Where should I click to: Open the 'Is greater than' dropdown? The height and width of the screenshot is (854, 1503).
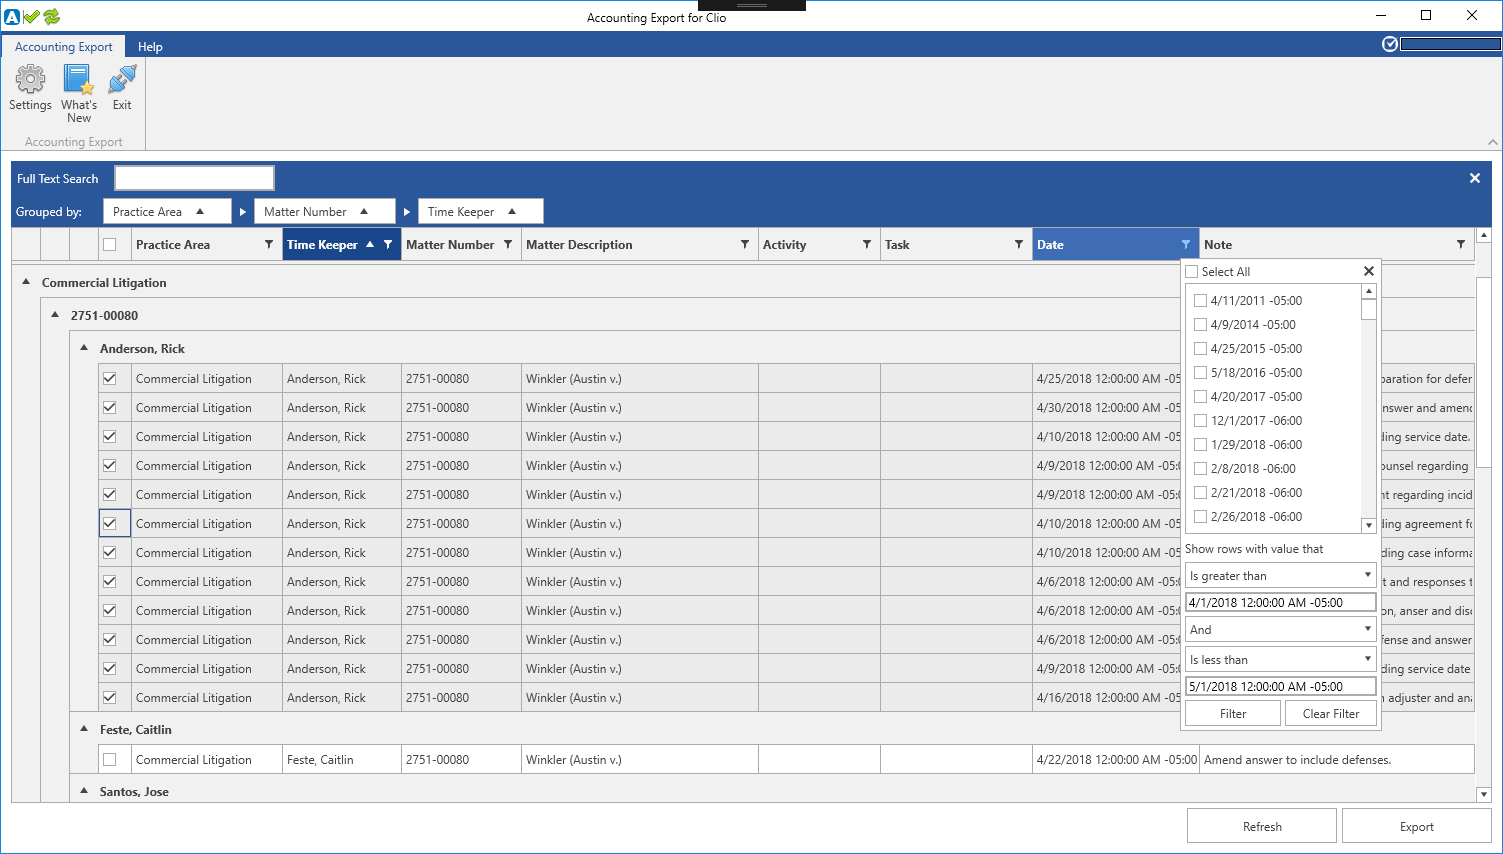click(1280, 576)
